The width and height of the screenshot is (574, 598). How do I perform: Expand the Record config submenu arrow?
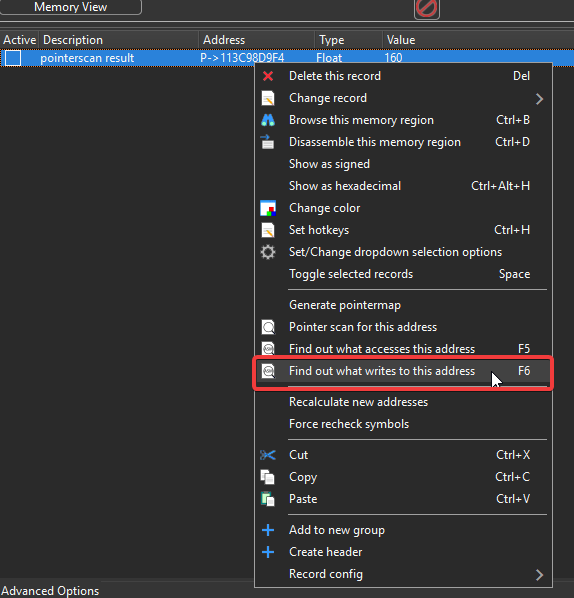point(539,575)
